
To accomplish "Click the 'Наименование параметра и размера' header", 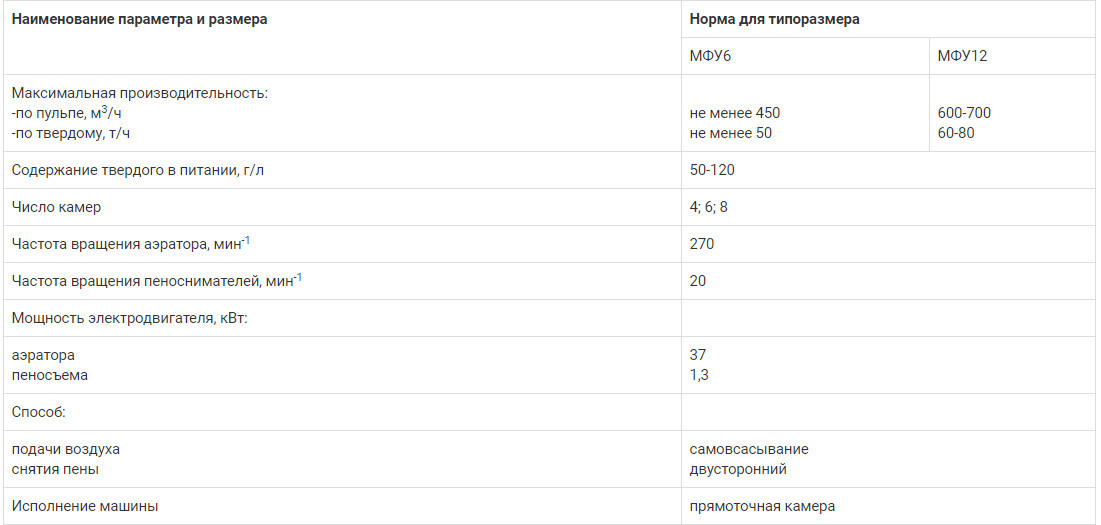I will tap(140, 20).
